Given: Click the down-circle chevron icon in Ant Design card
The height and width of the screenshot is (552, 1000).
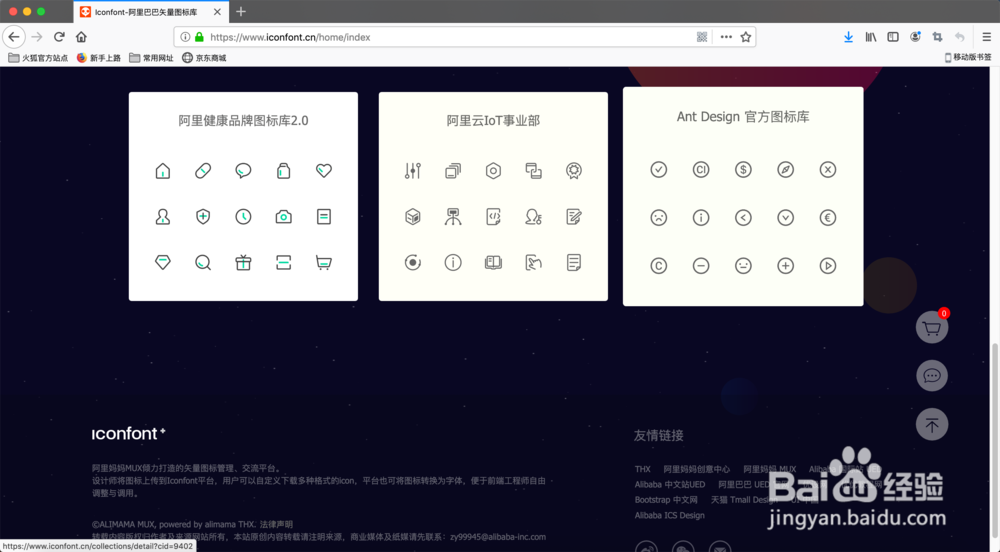Looking at the screenshot, I should (x=786, y=218).
